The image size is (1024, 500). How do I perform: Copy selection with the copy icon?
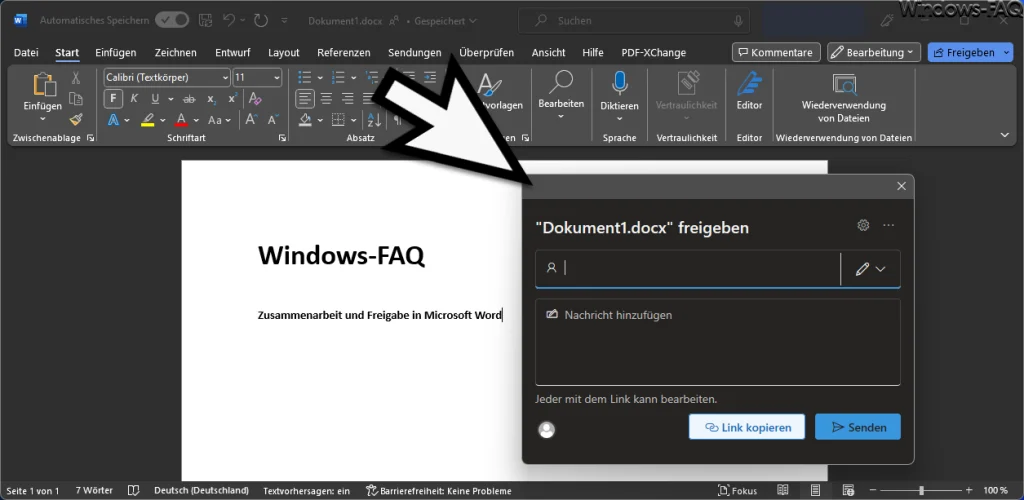[x=76, y=99]
